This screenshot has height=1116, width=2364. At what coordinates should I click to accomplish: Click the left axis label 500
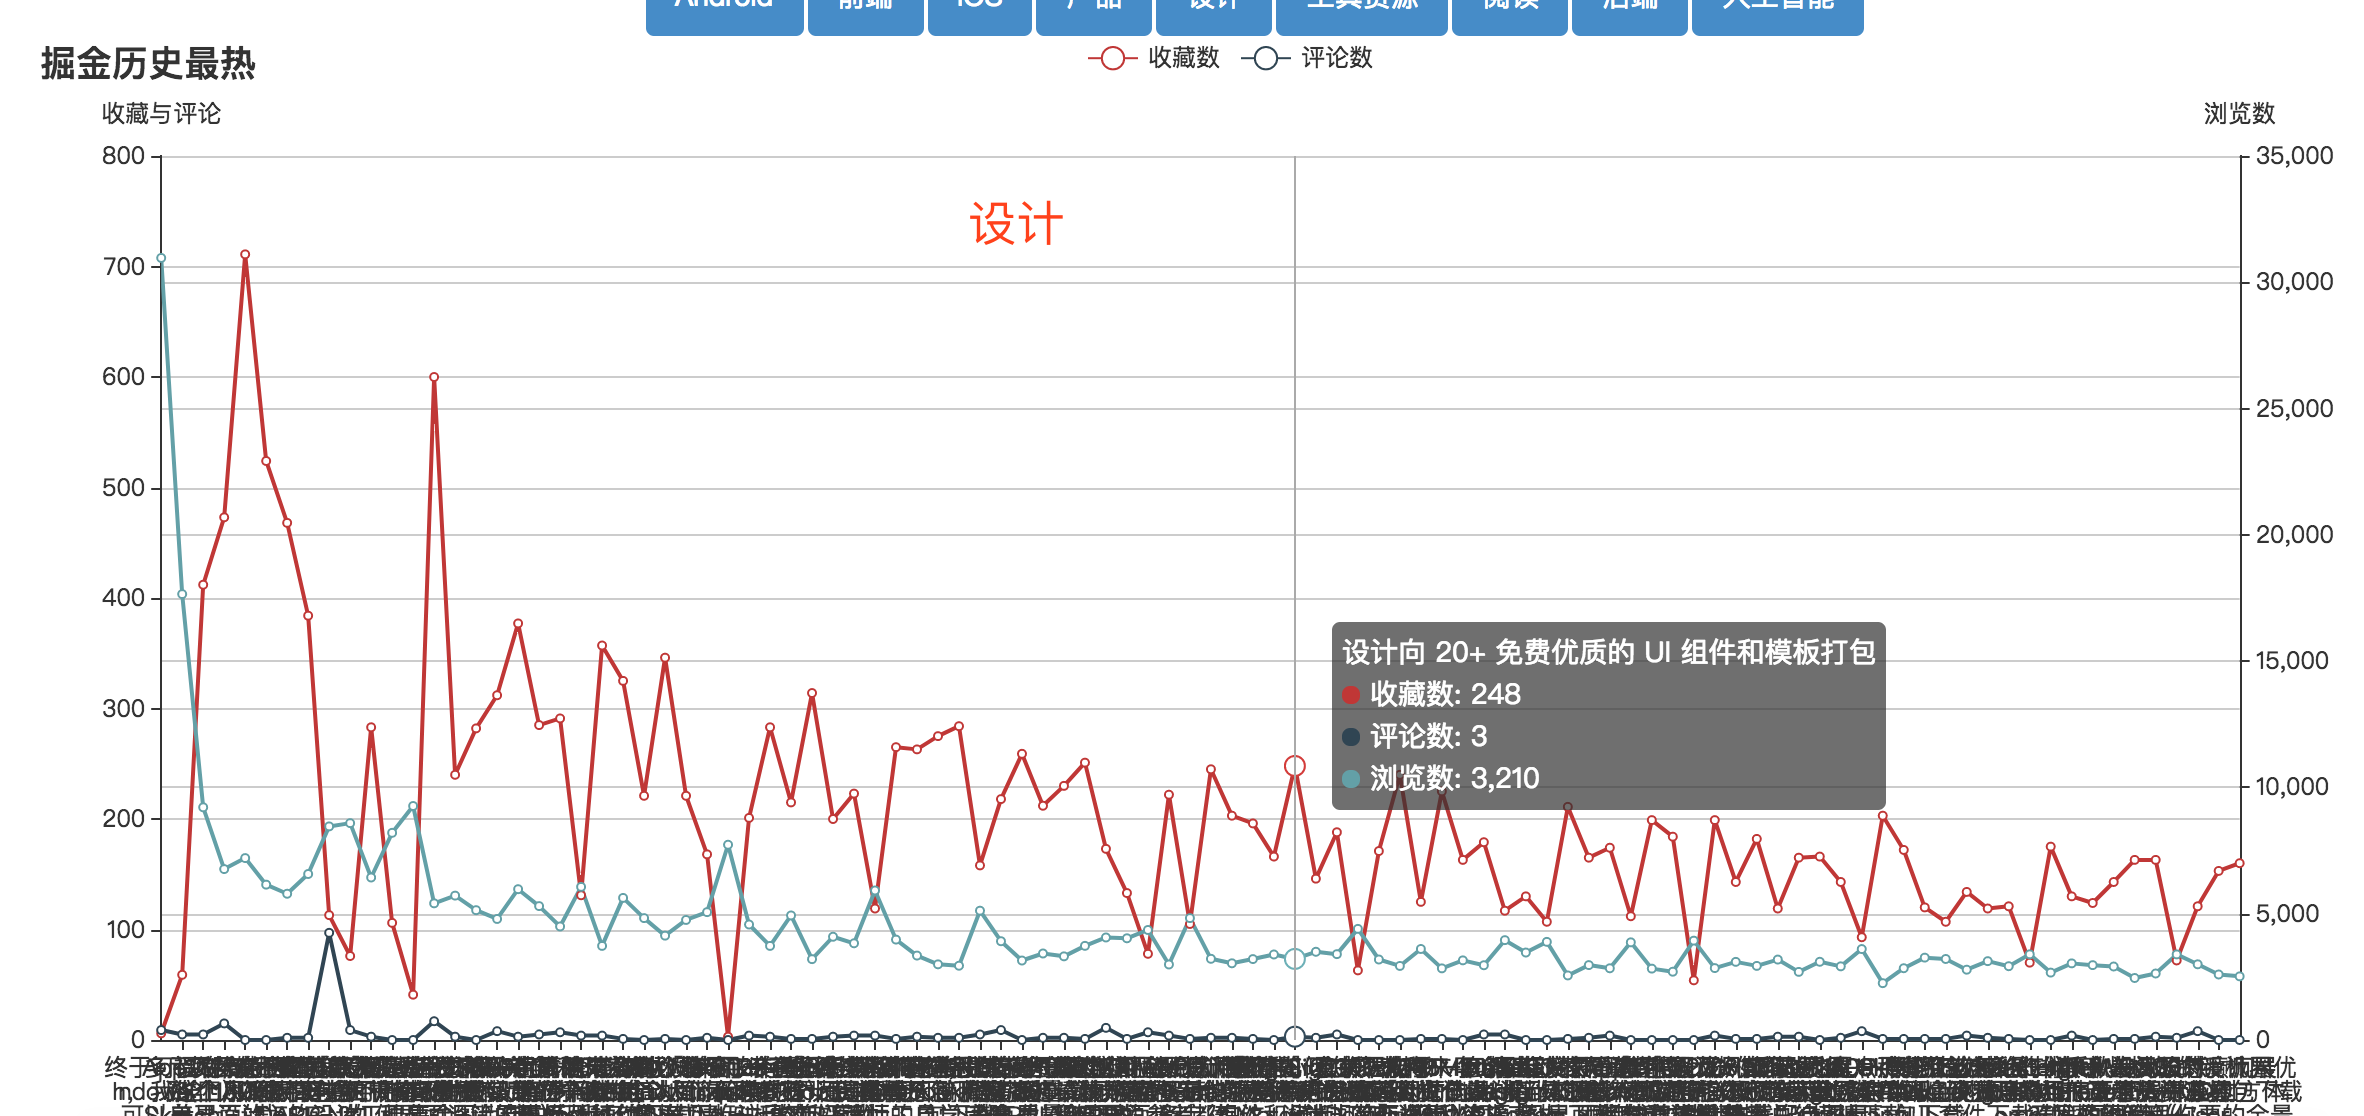click(x=123, y=488)
